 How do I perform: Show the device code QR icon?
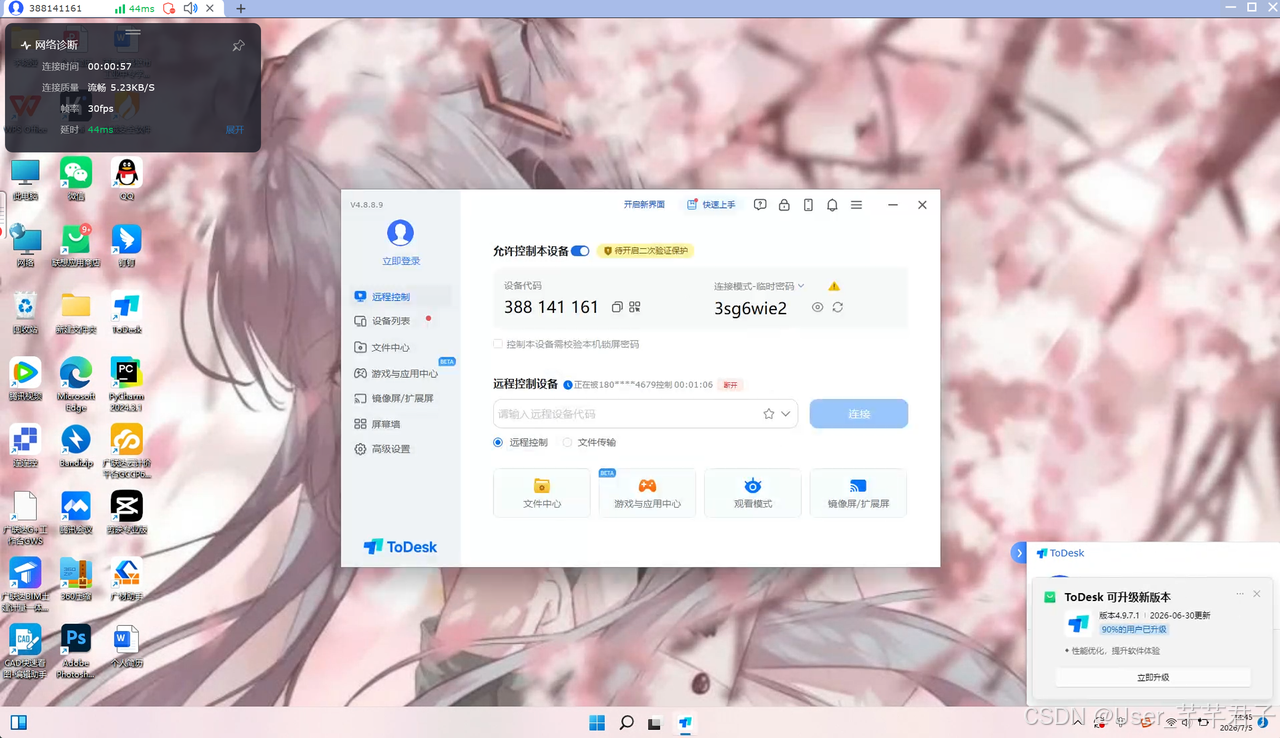[x=635, y=308]
